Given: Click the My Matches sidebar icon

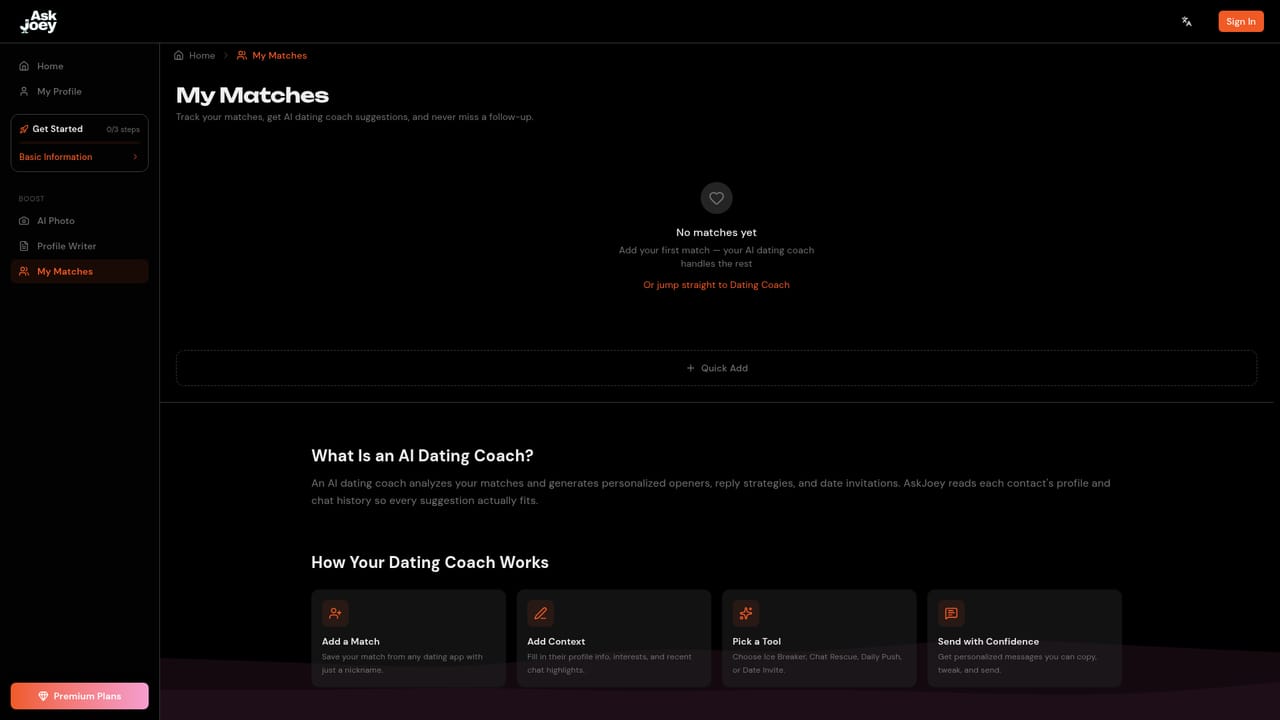Looking at the screenshot, I should coord(24,271).
